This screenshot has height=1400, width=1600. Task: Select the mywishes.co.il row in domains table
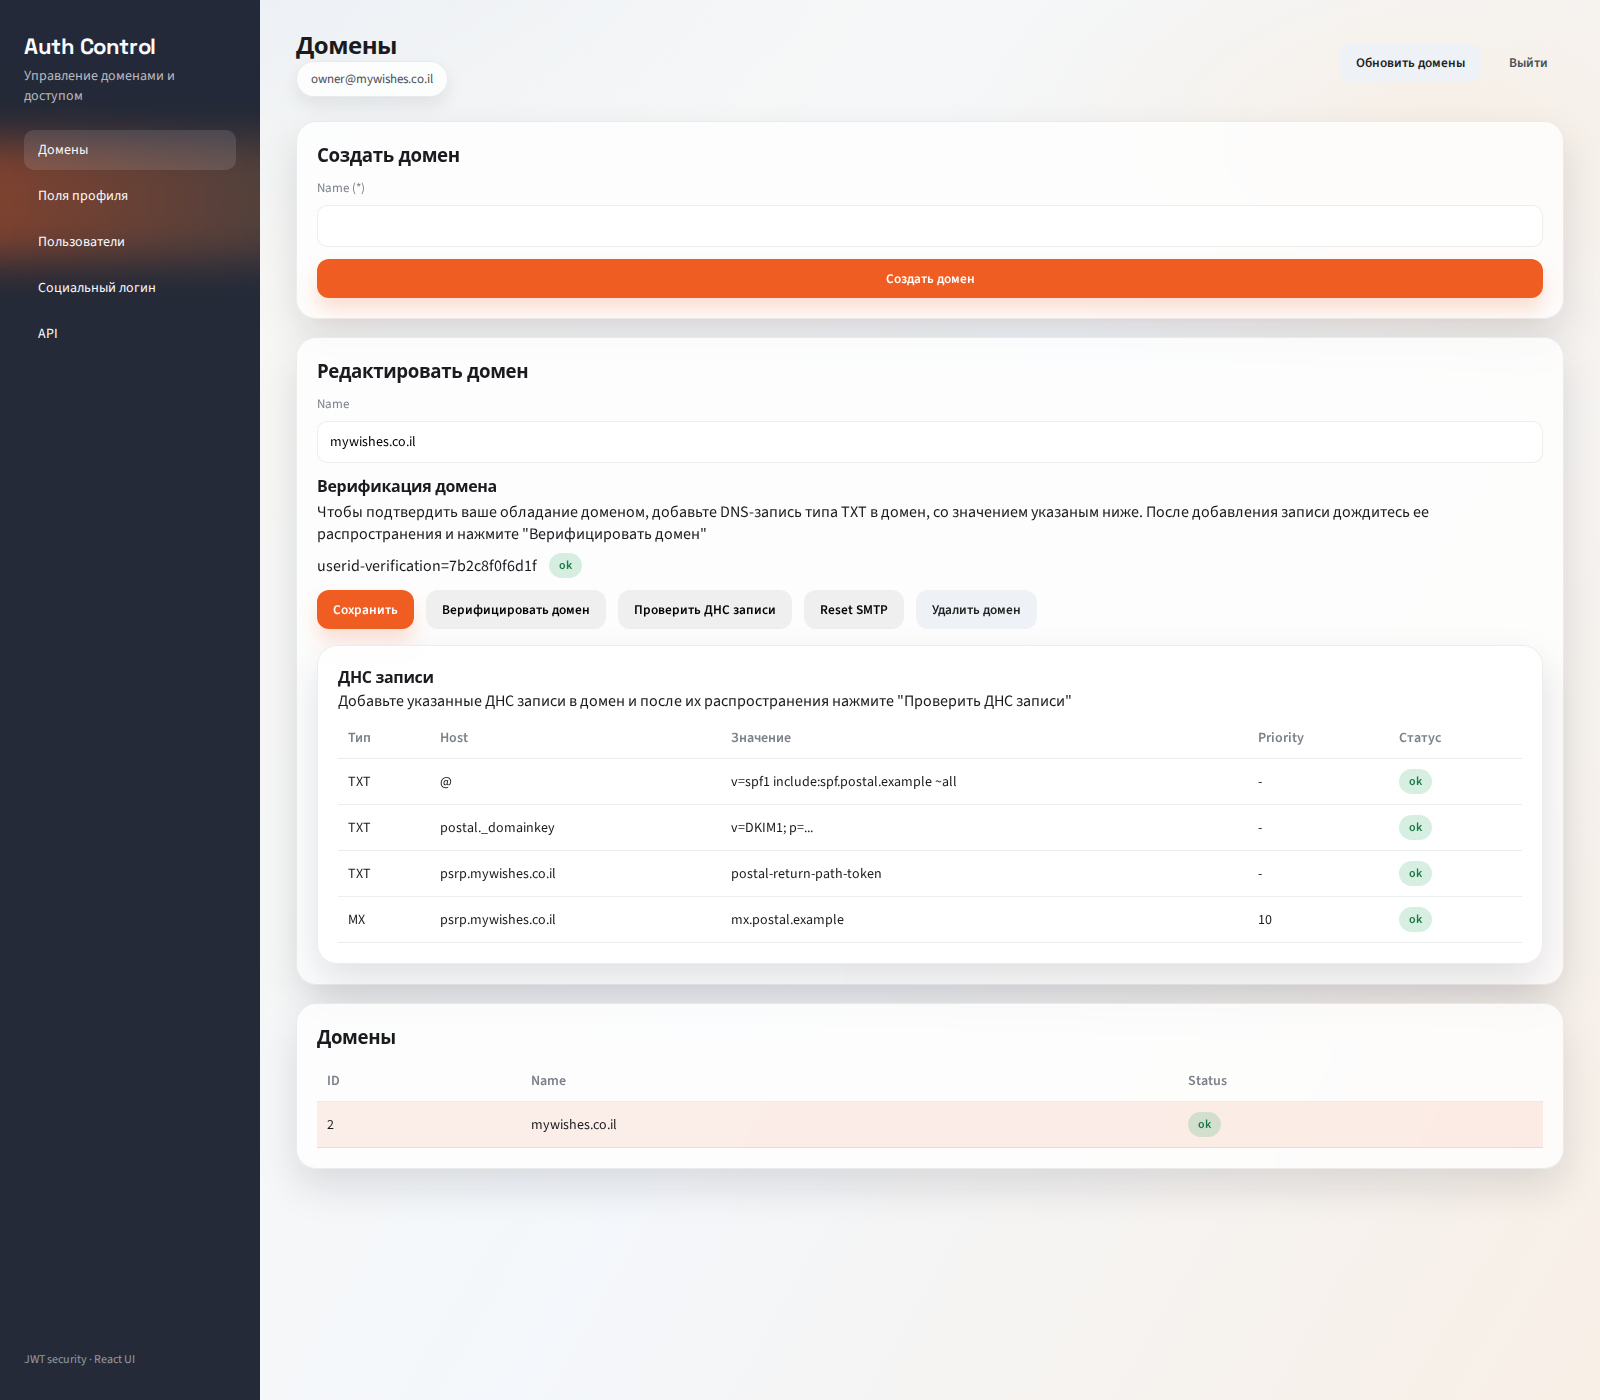(929, 1125)
